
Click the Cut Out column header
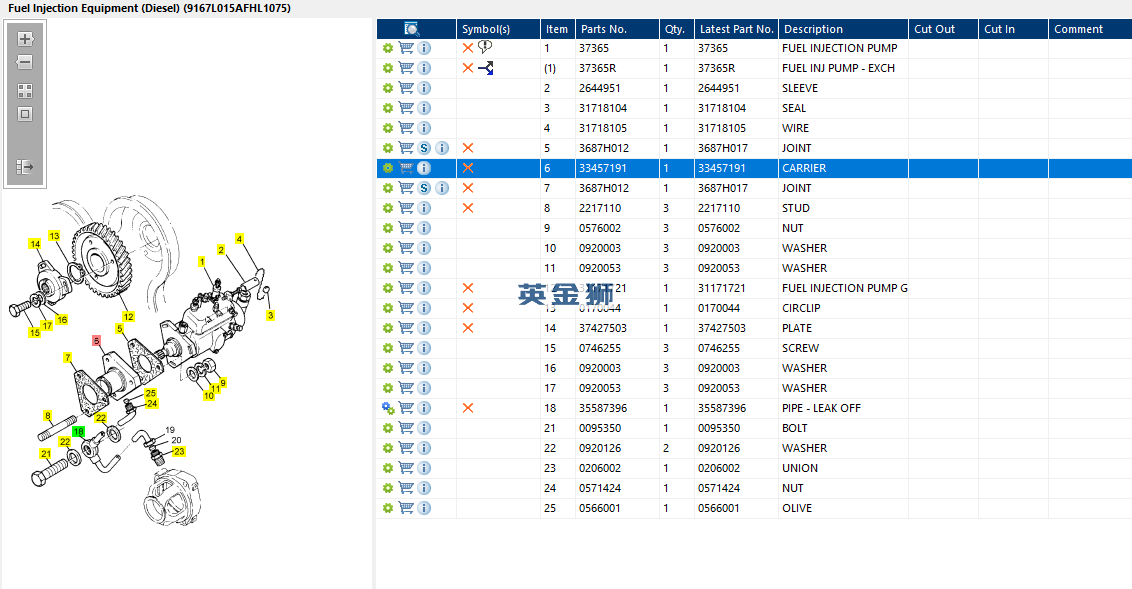point(944,29)
